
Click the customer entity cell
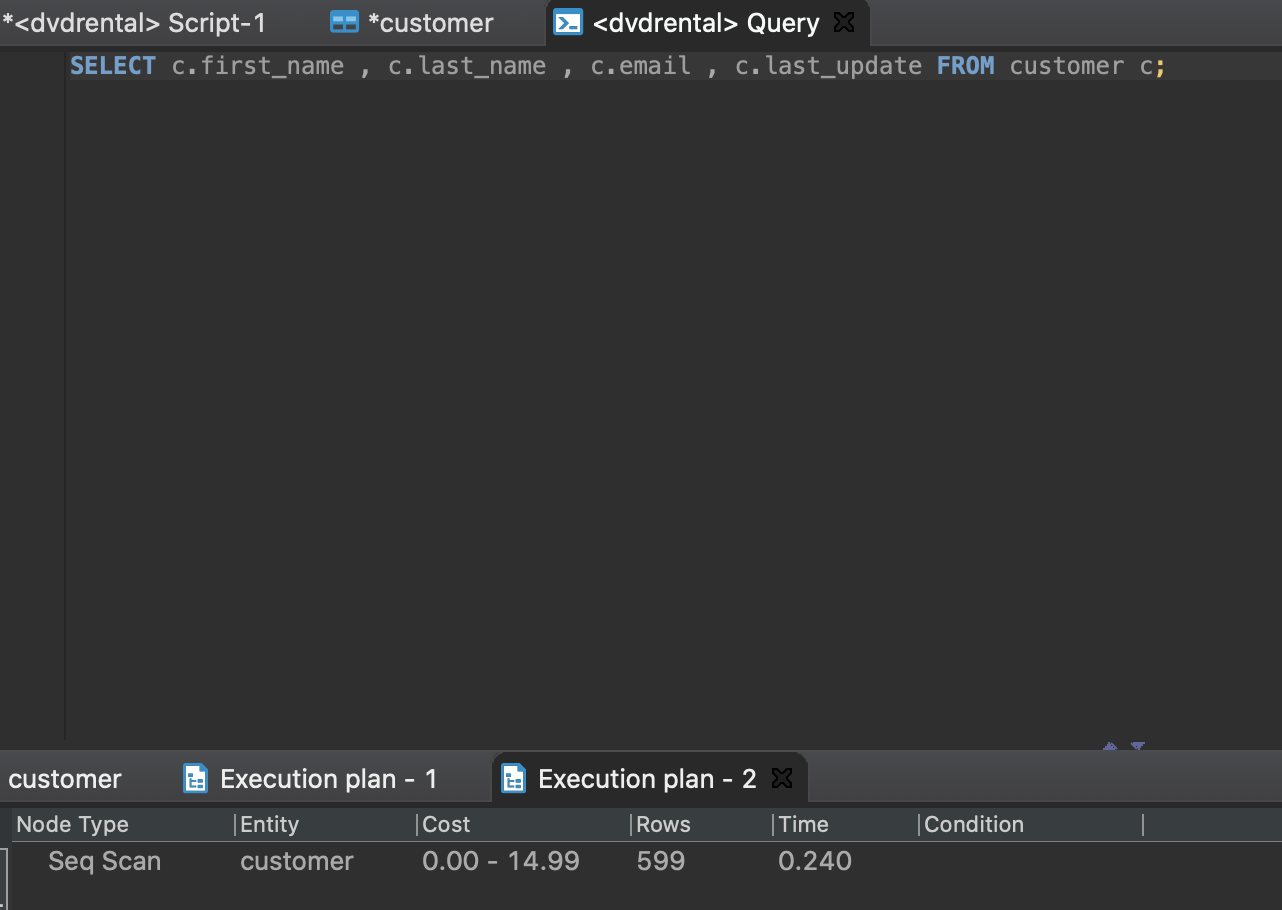point(297,861)
